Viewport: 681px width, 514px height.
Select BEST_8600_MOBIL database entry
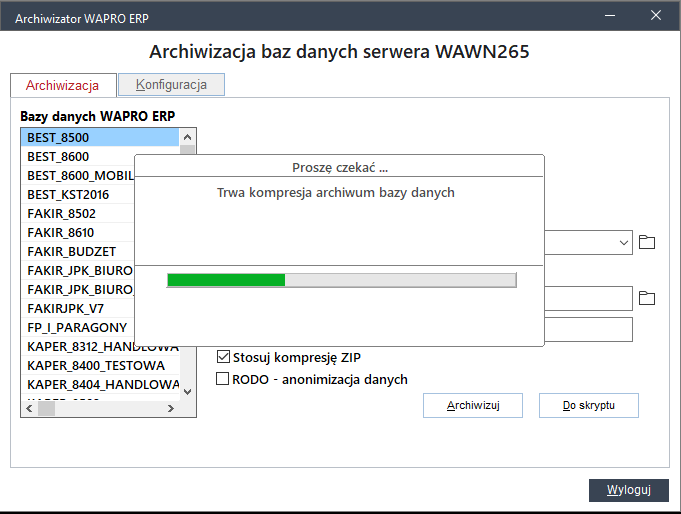(x=78, y=176)
